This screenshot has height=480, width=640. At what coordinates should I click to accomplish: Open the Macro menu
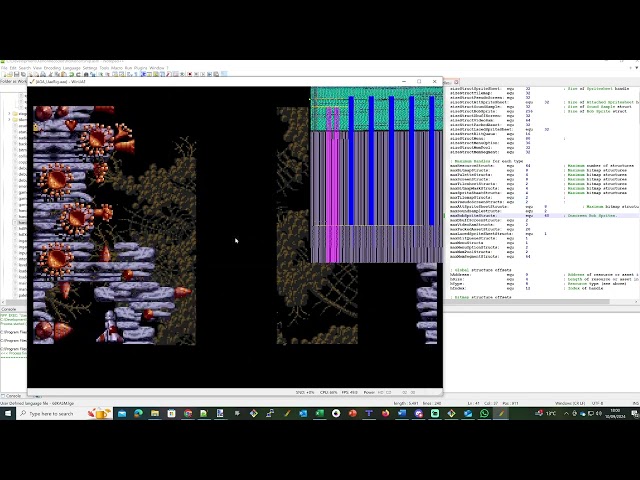tap(117, 68)
